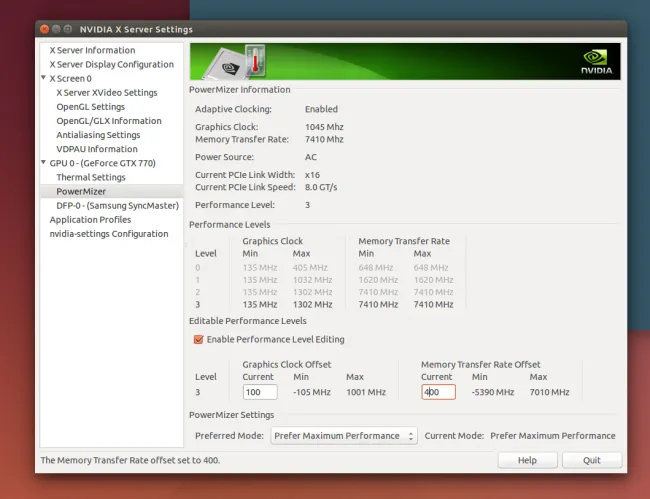This screenshot has width=650, height=499.
Task: Click the 1032 MHz level 1 max clock
Action: 313,280
